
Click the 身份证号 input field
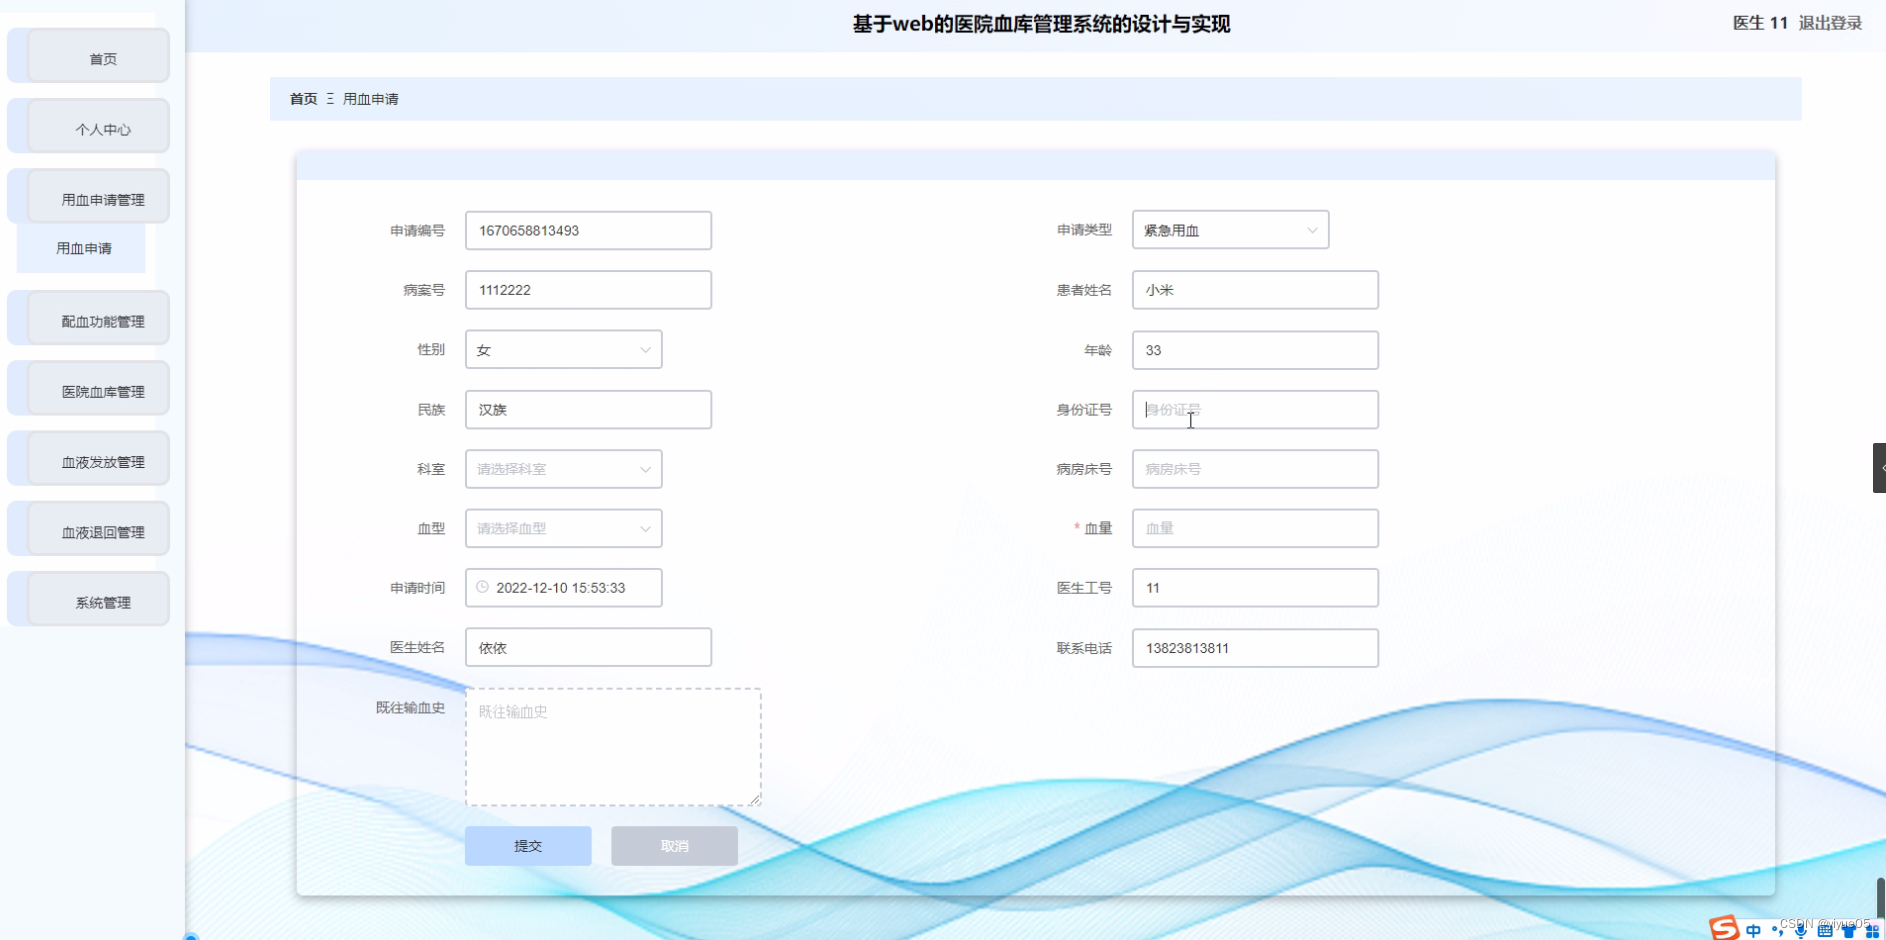coord(1254,409)
